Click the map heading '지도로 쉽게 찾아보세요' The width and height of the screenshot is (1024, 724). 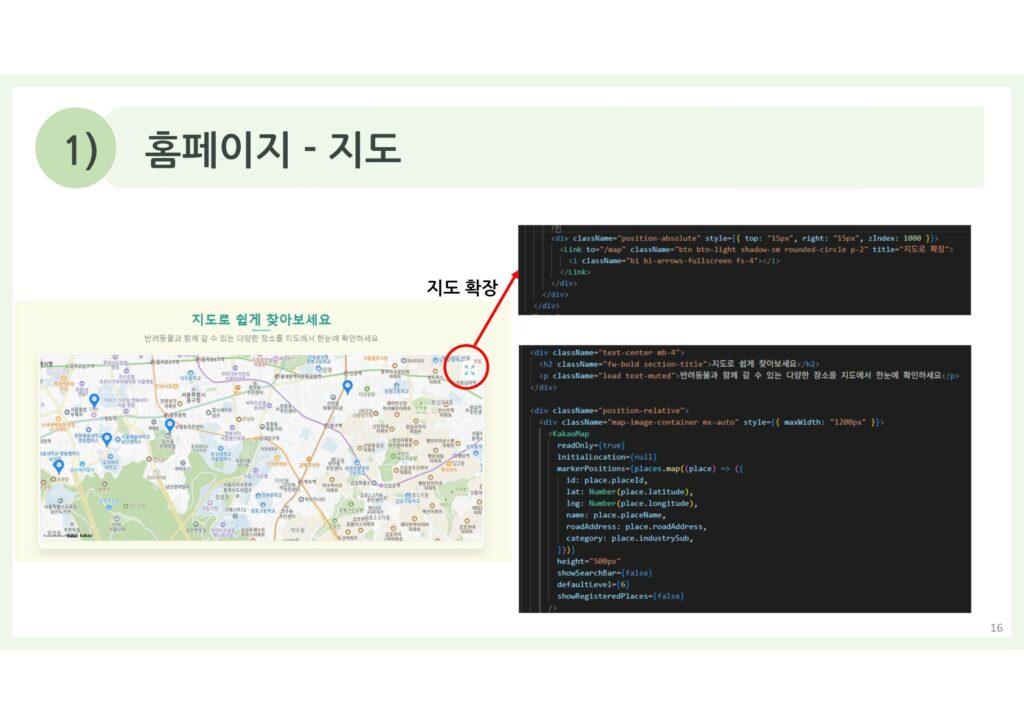(261, 319)
